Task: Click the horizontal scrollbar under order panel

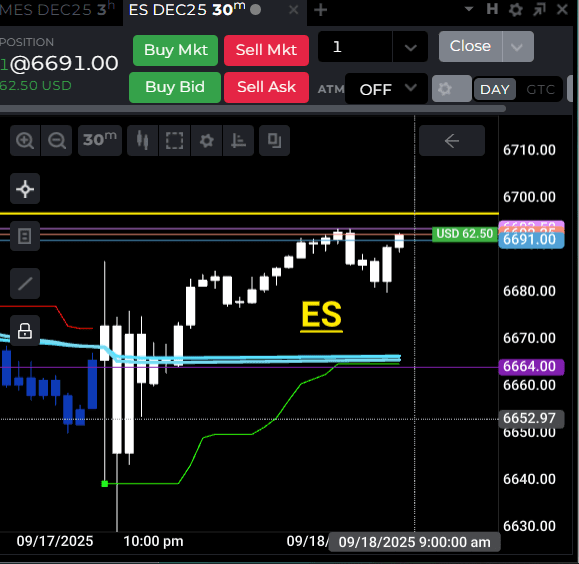Action: pyautogui.click(x=253, y=108)
